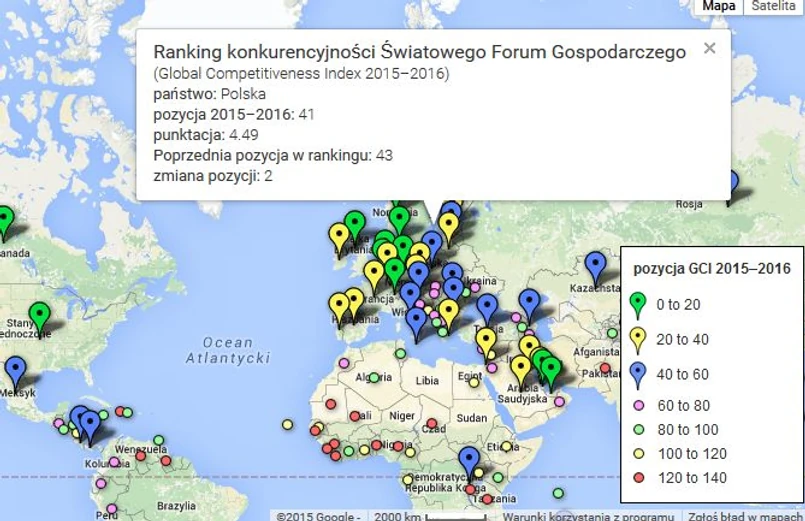Click the 'Brazylia' map label

(x=176, y=506)
